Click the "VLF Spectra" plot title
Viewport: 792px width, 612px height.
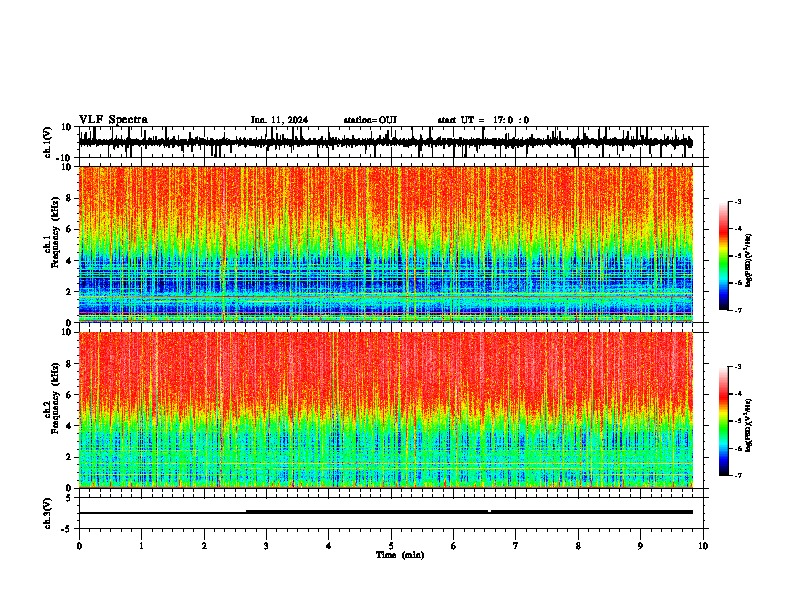click(x=113, y=120)
